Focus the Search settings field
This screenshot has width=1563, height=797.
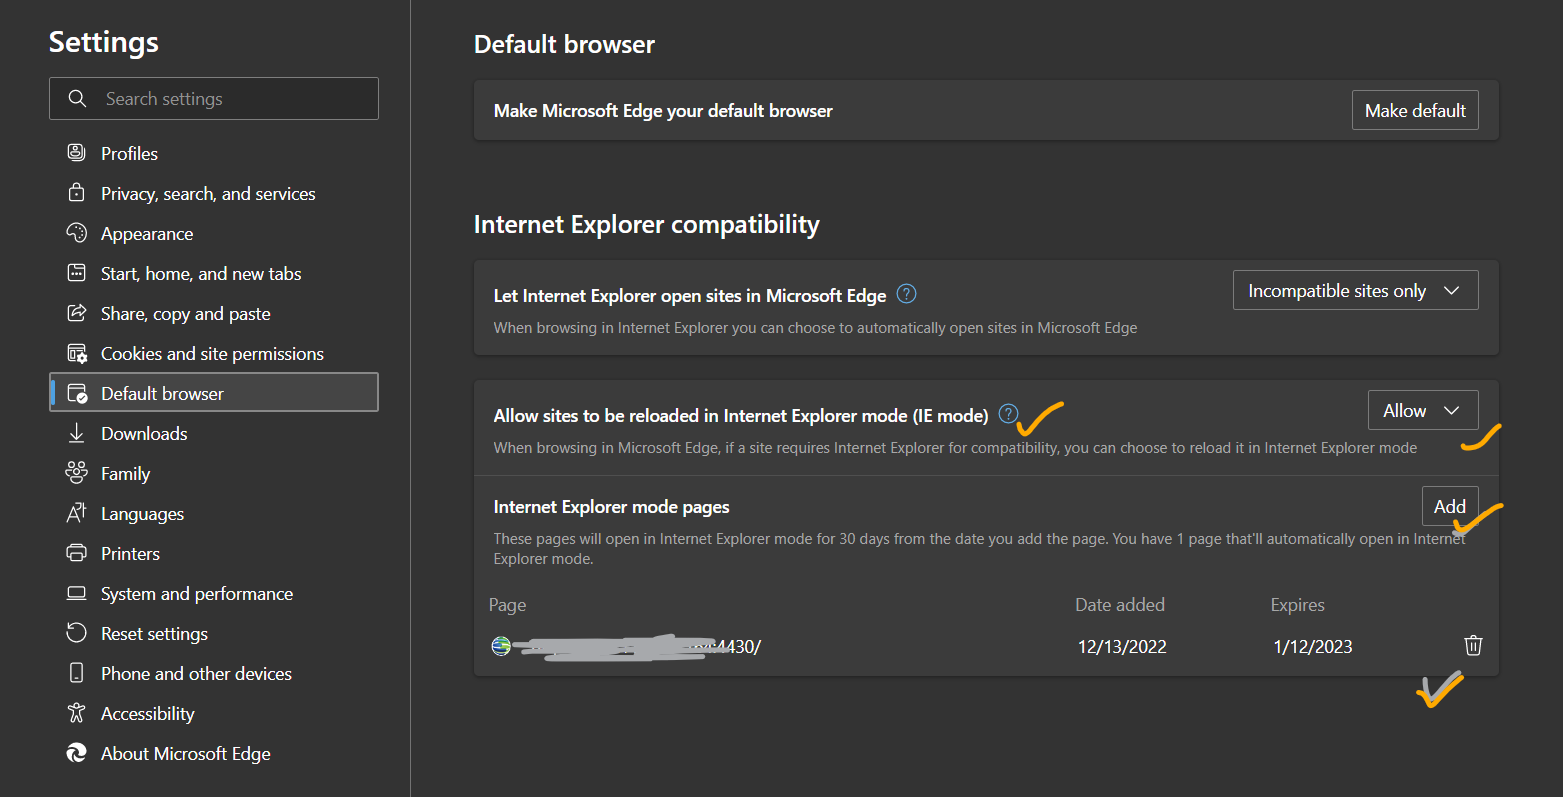pos(214,98)
